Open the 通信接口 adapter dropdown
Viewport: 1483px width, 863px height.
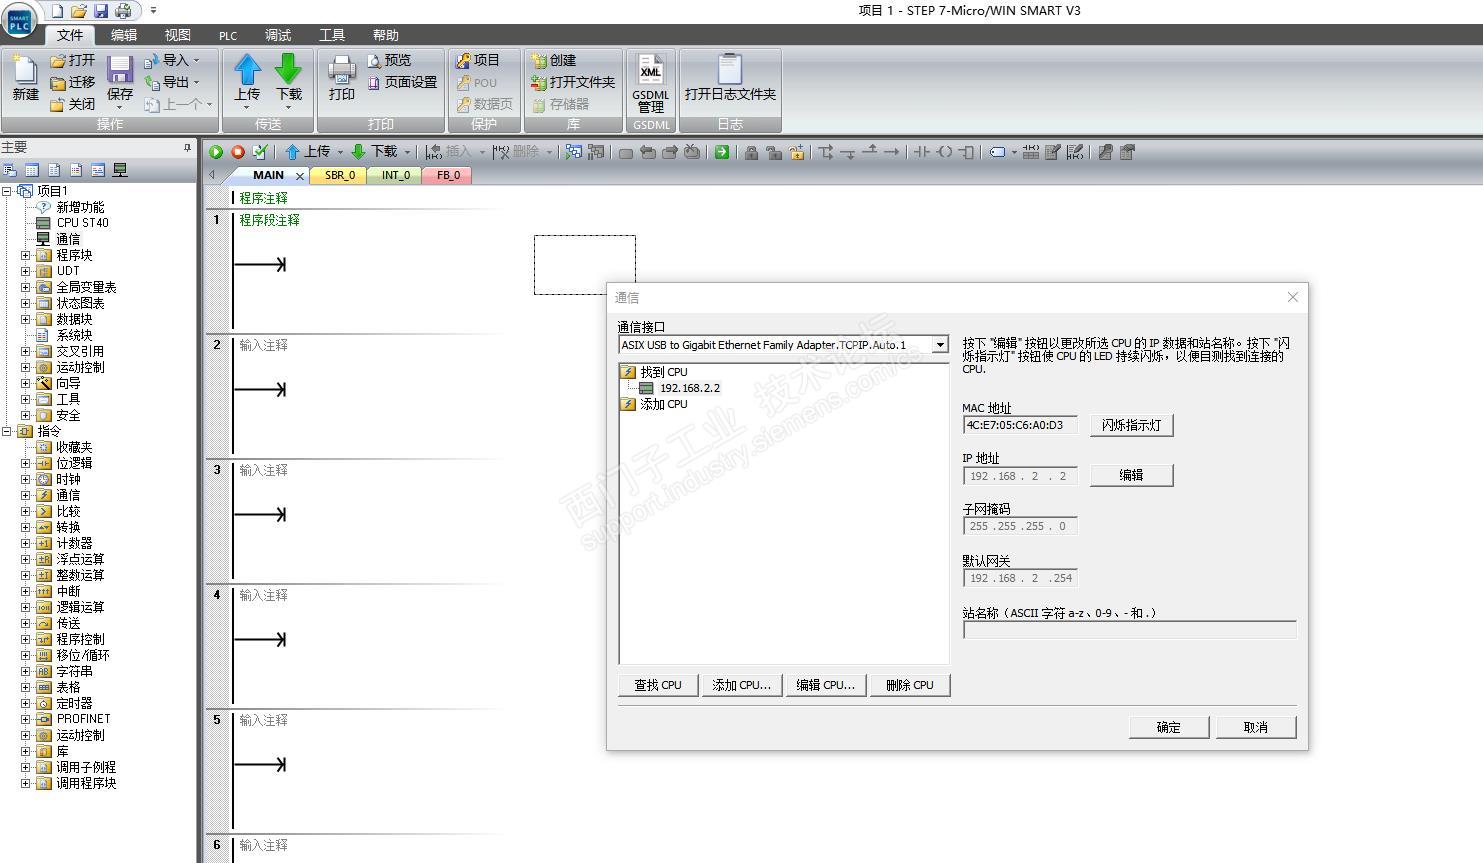click(939, 345)
